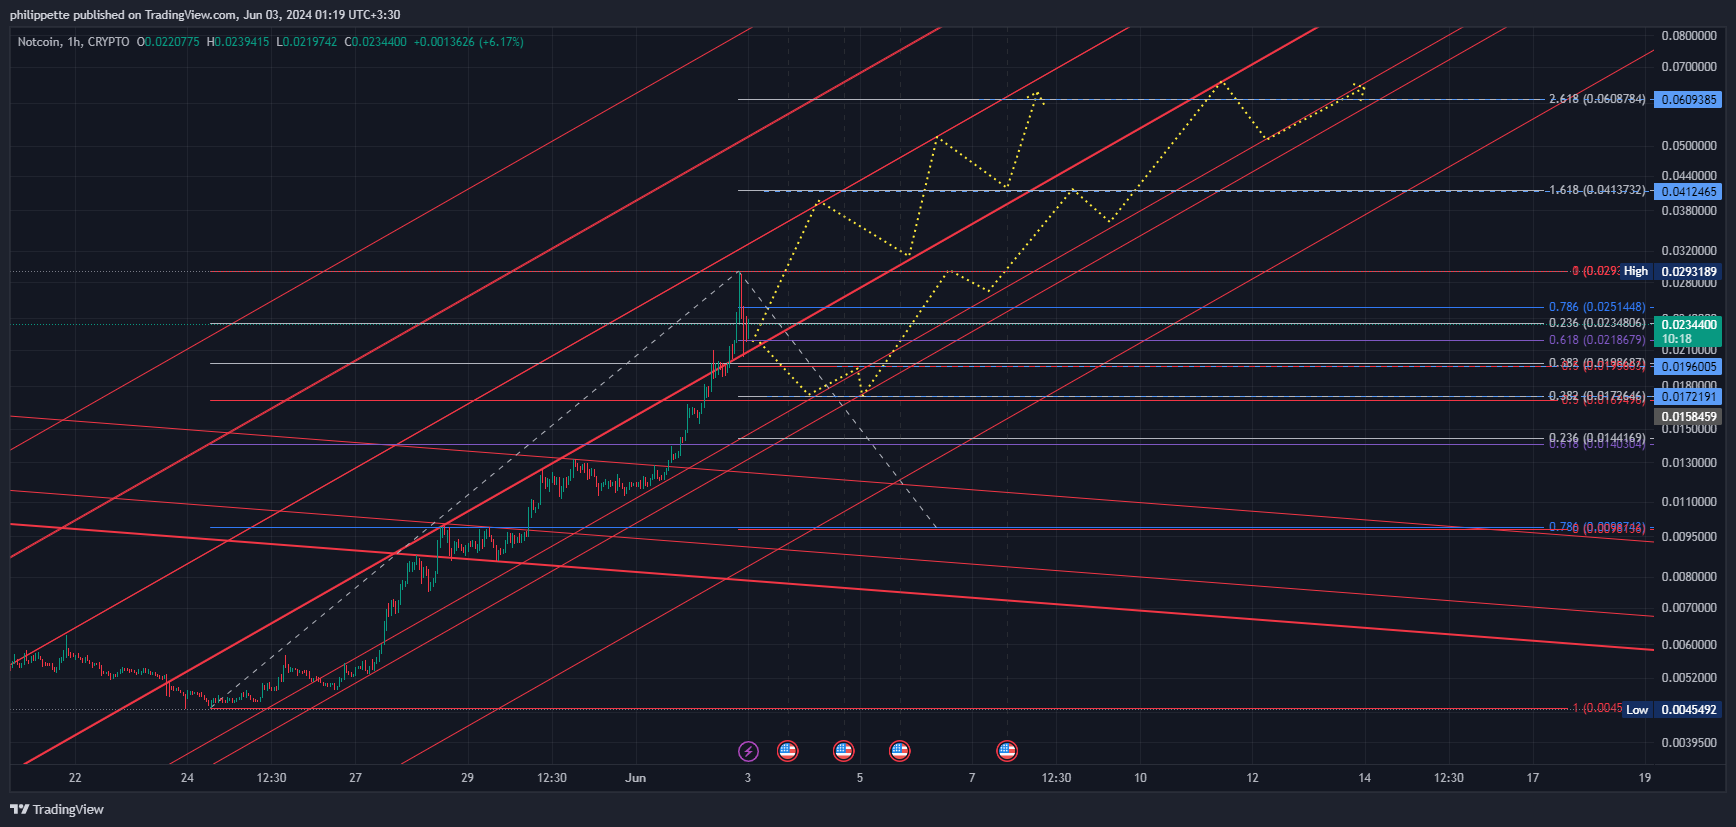Click the +0.0013626 (+6.17%) change value
The image size is (1736, 827).
pyautogui.click(x=468, y=42)
